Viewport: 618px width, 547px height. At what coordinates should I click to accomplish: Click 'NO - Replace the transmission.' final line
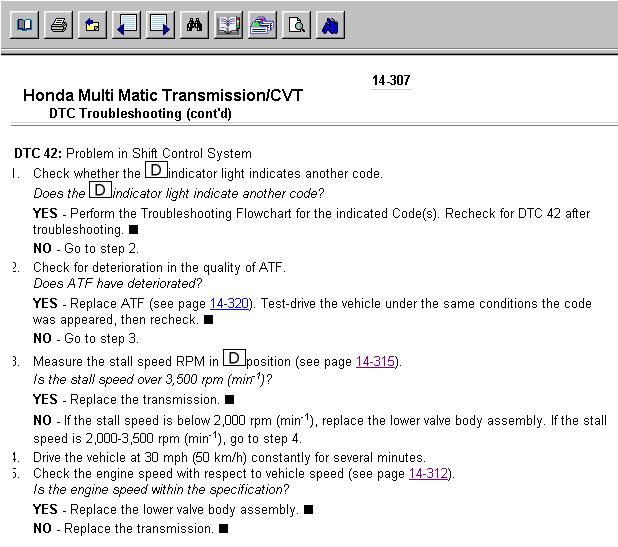tap(130, 528)
